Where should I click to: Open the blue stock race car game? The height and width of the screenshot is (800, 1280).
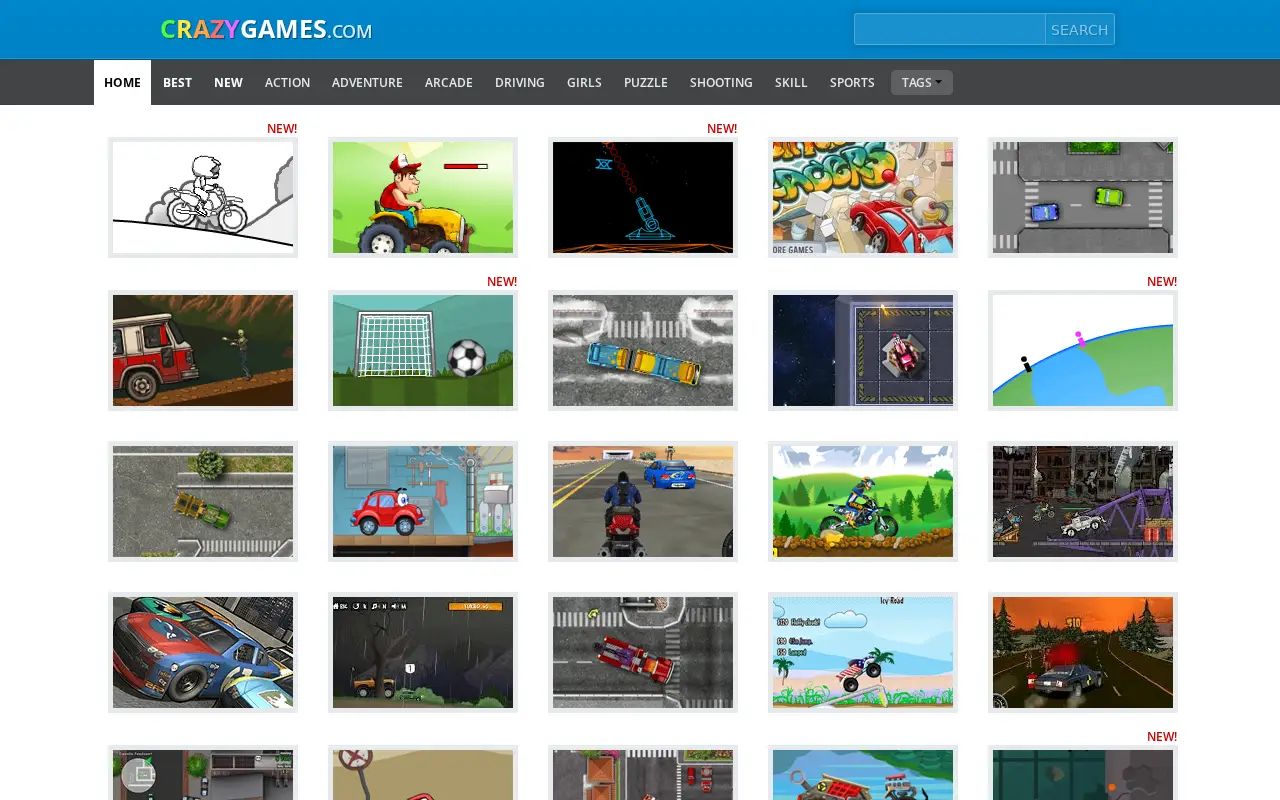click(203, 652)
